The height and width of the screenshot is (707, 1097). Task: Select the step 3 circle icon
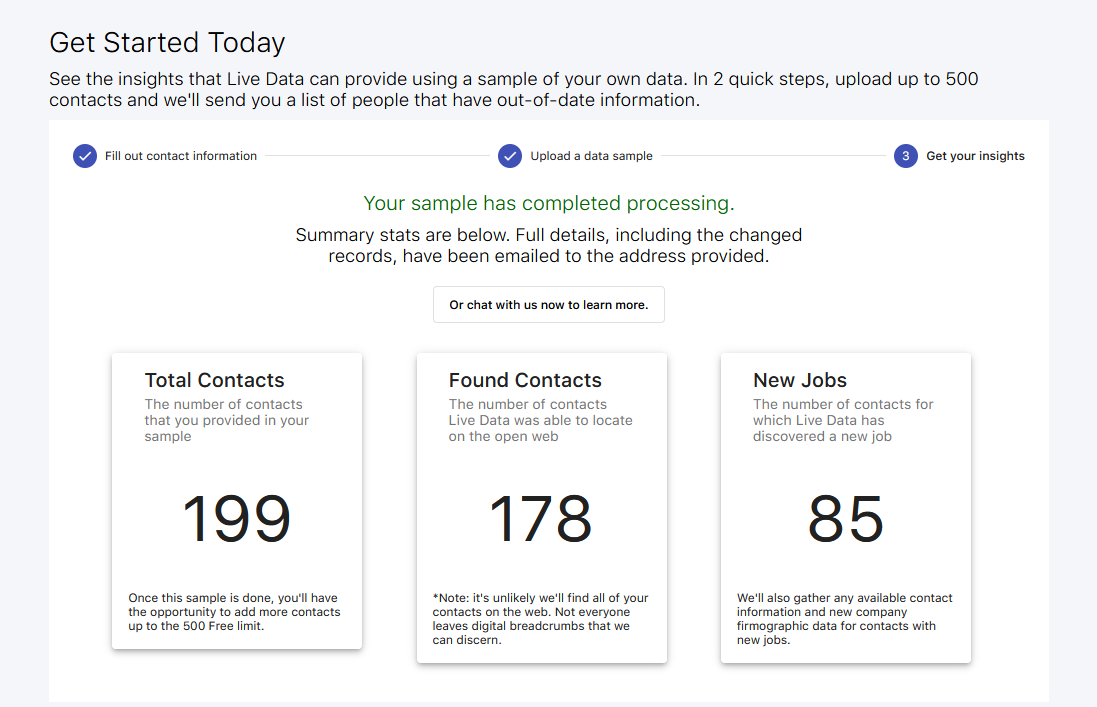(904, 156)
